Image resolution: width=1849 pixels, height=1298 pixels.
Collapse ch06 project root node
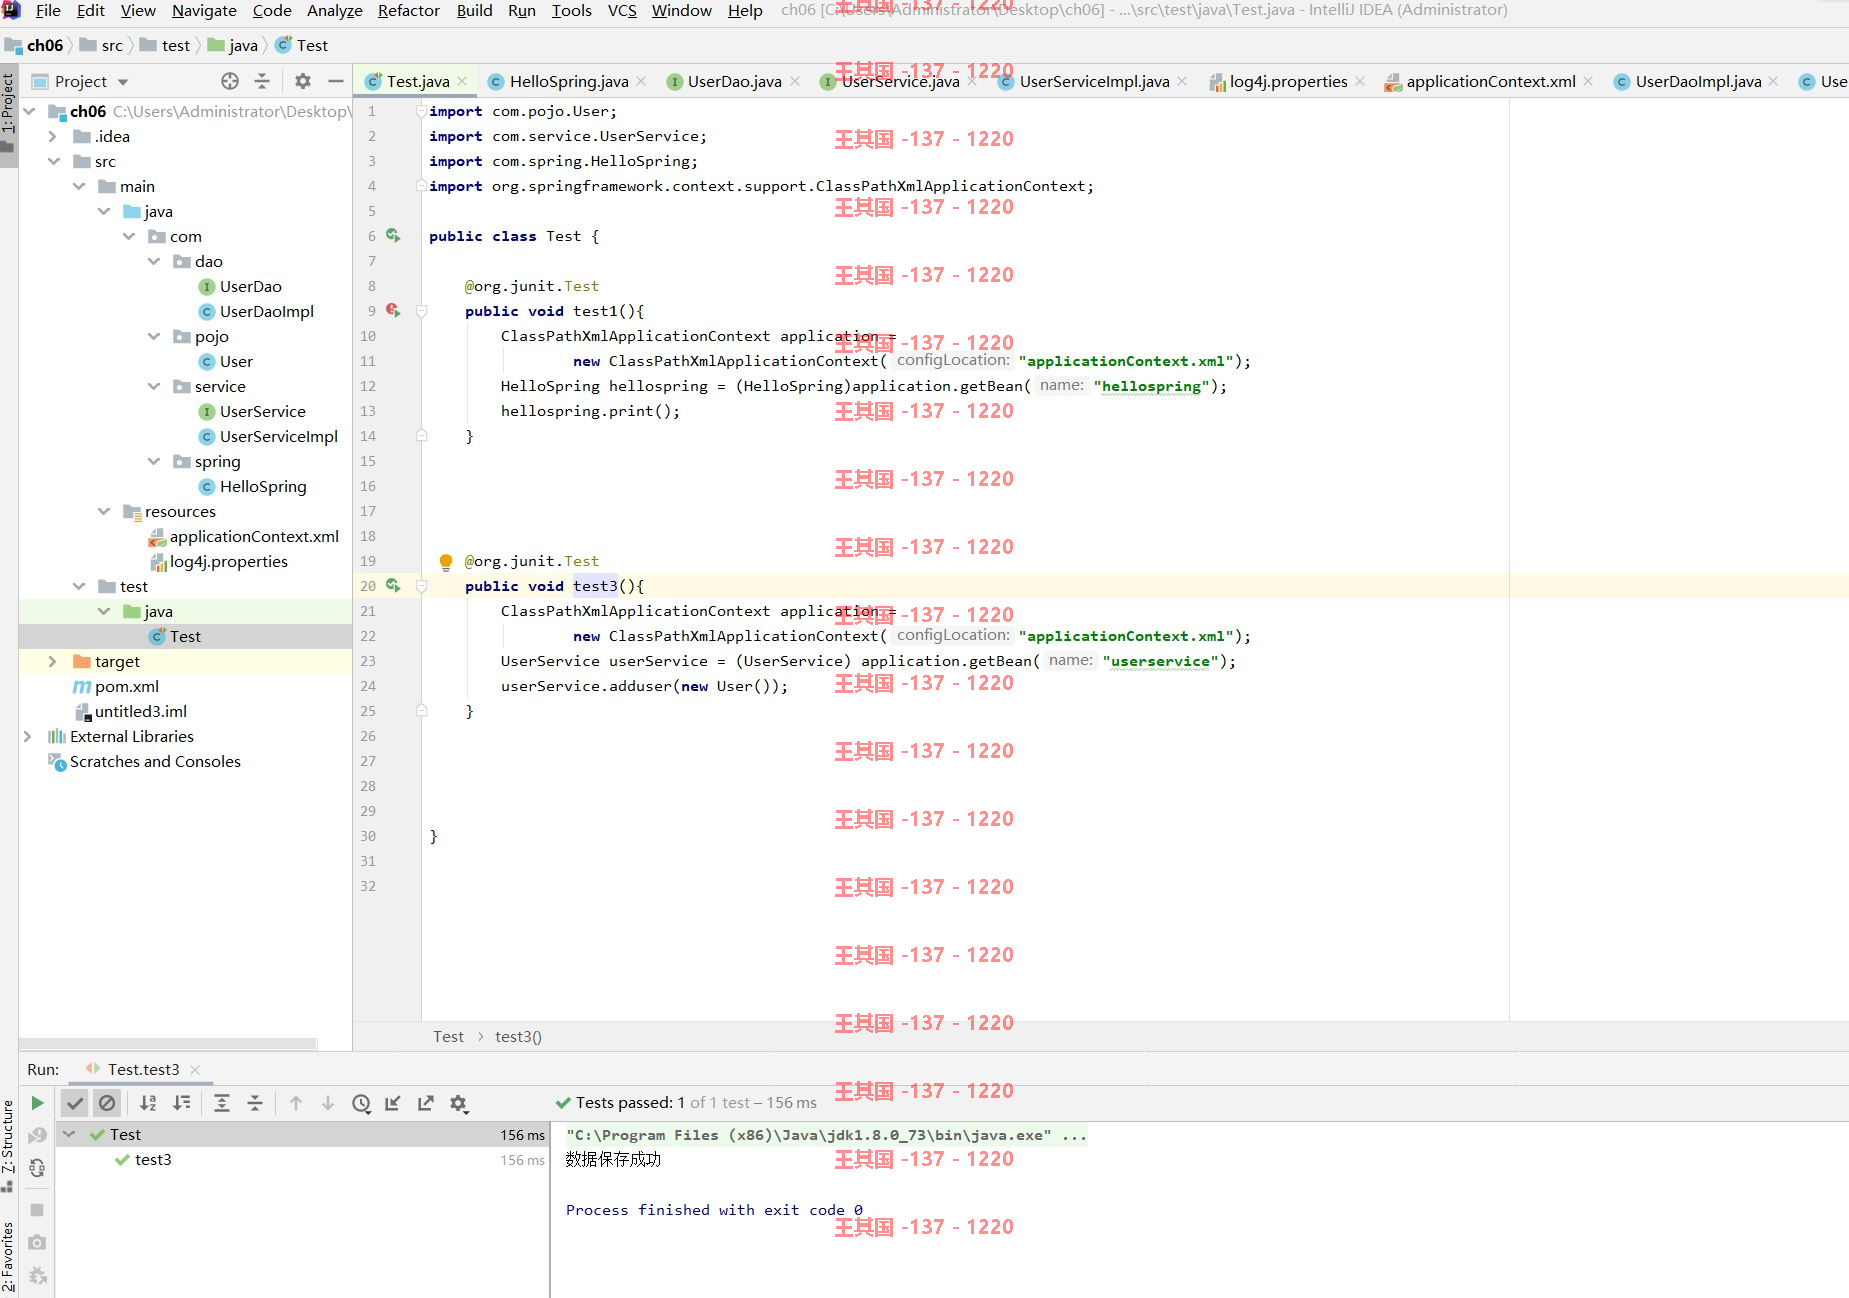click(29, 111)
